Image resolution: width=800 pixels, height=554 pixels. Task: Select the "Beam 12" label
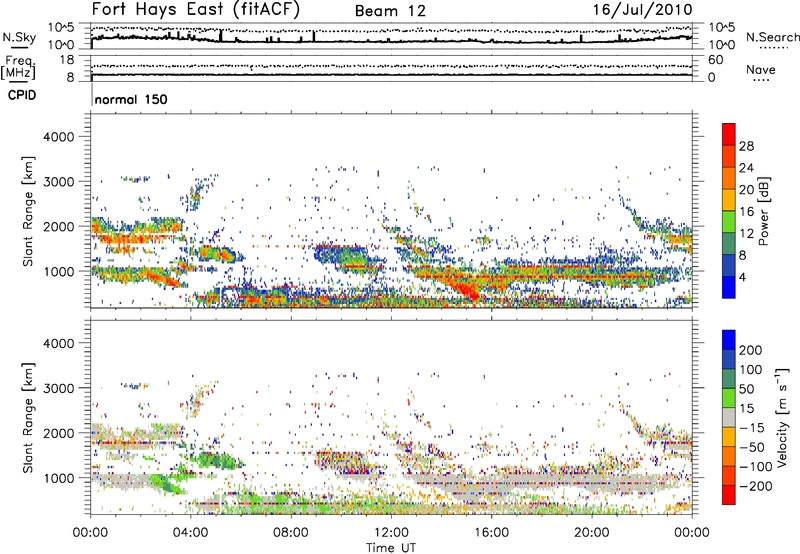[x=390, y=11]
